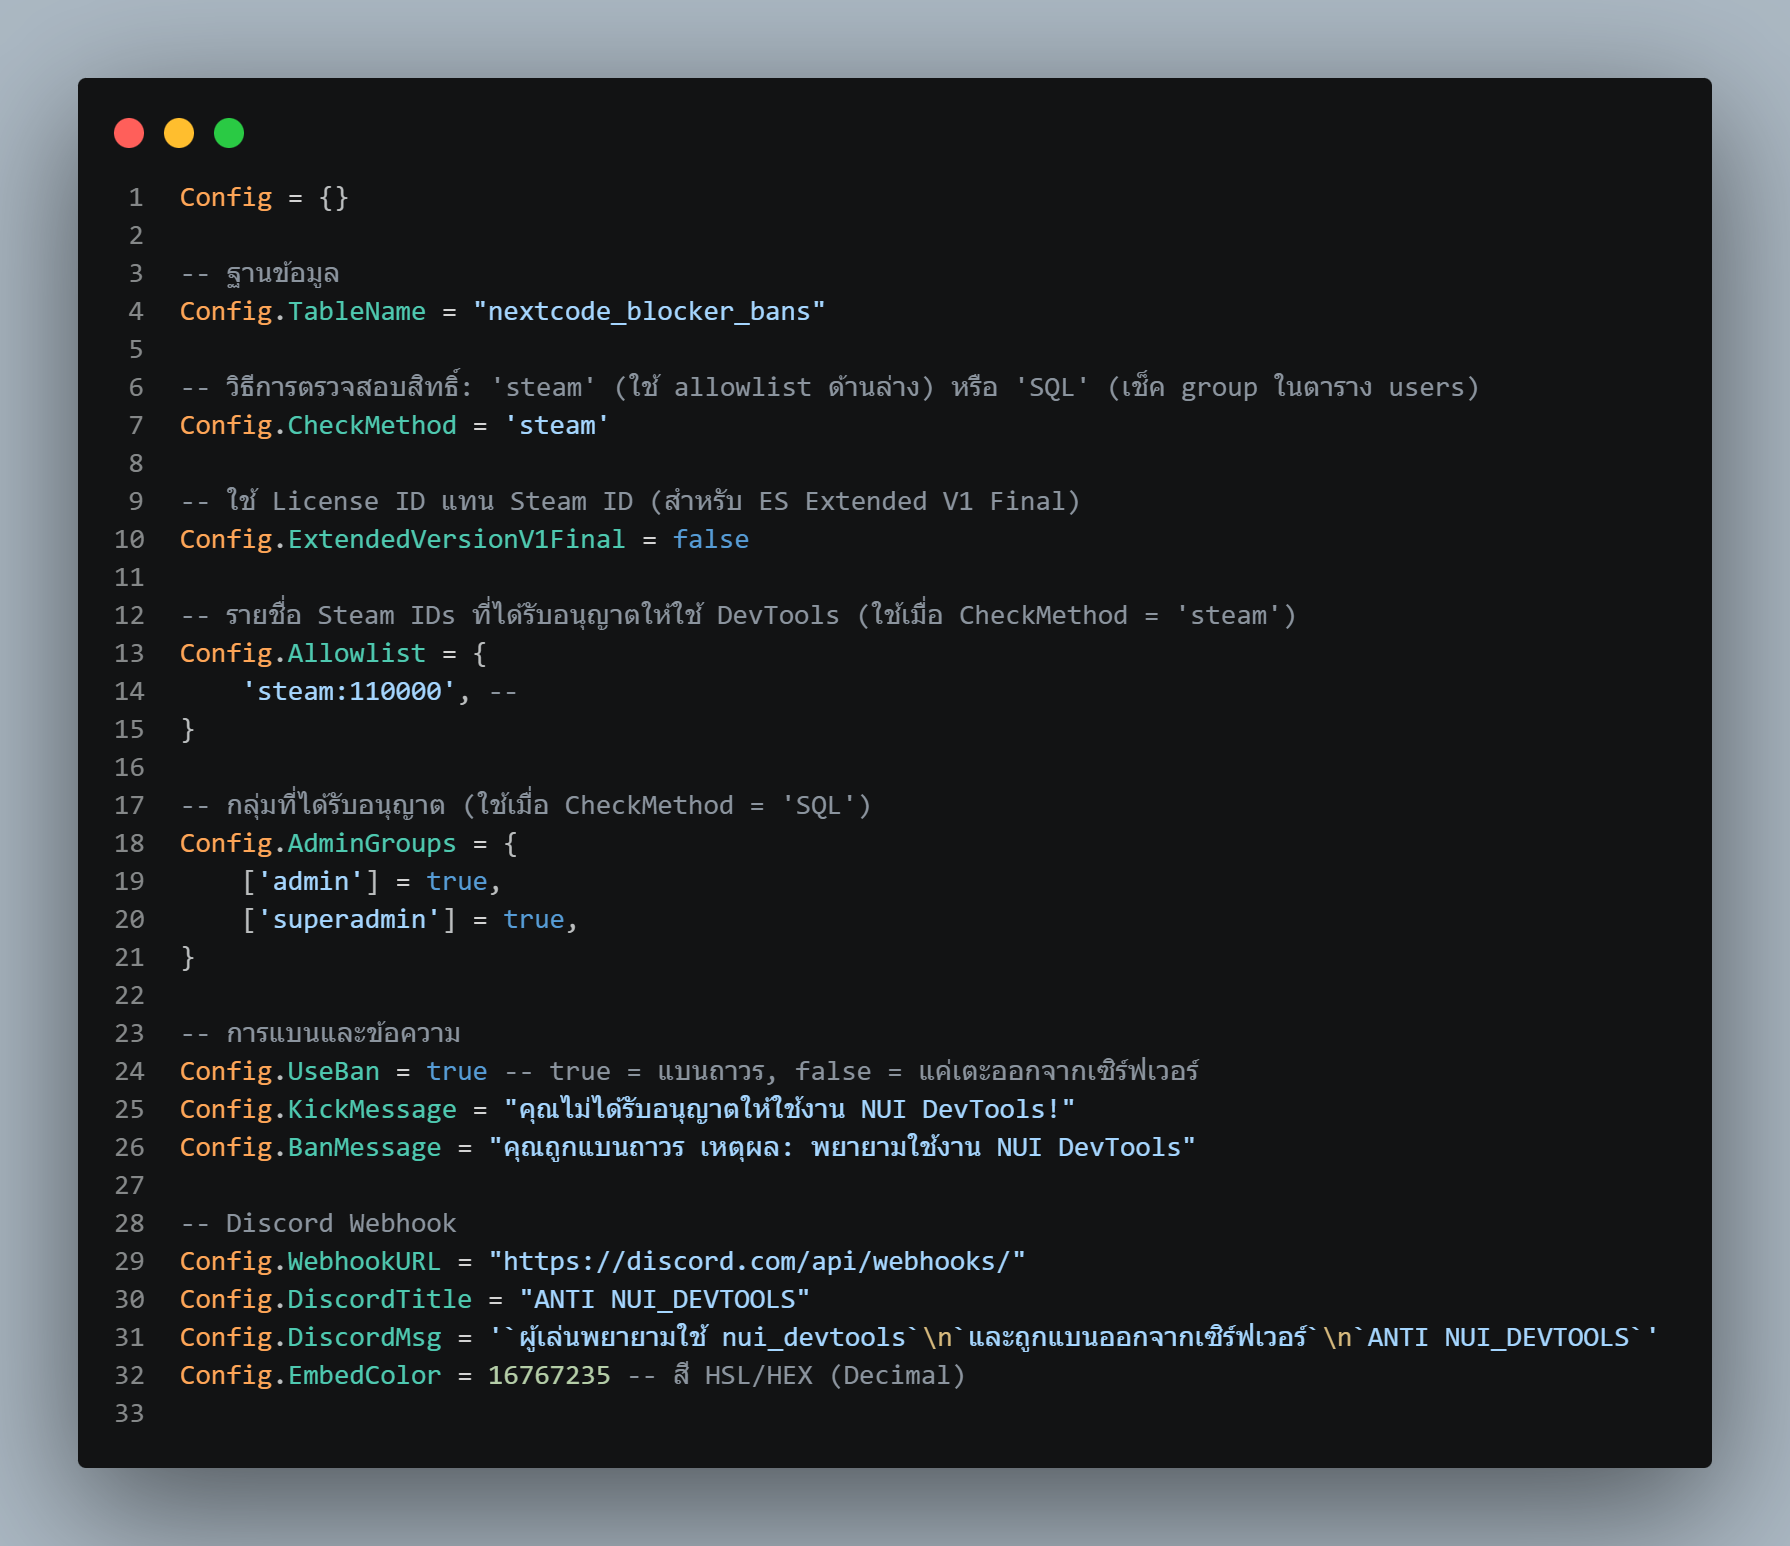Image resolution: width=1790 pixels, height=1546 pixels.
Task: Click the closing brace on line 21
Action: tap(187, 957)
